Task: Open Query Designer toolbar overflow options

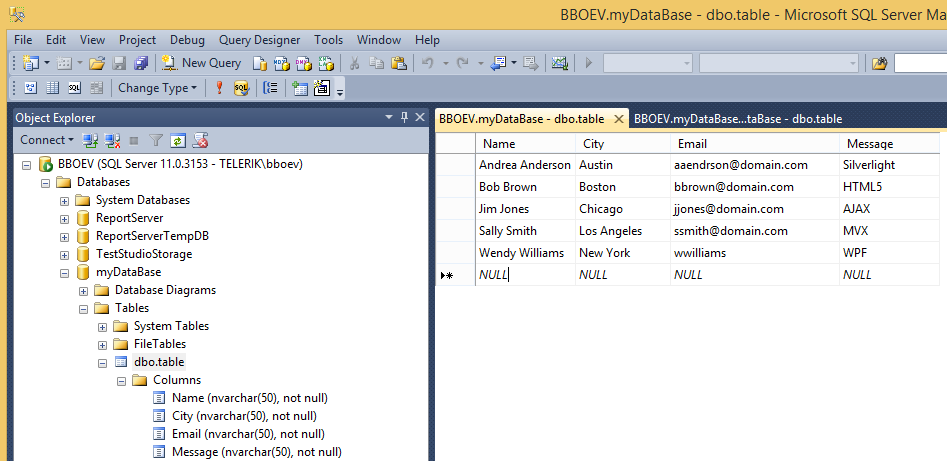Action: [340, 91]
